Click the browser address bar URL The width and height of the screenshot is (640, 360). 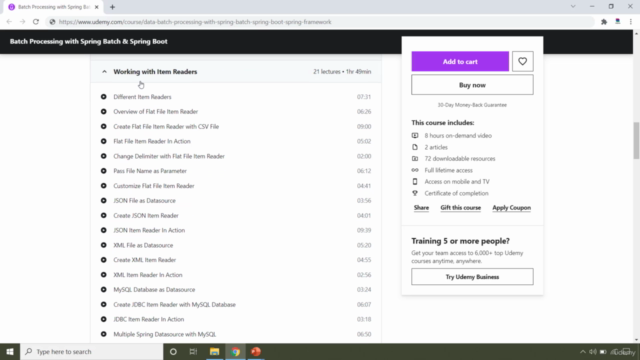[x=195, y=22]
